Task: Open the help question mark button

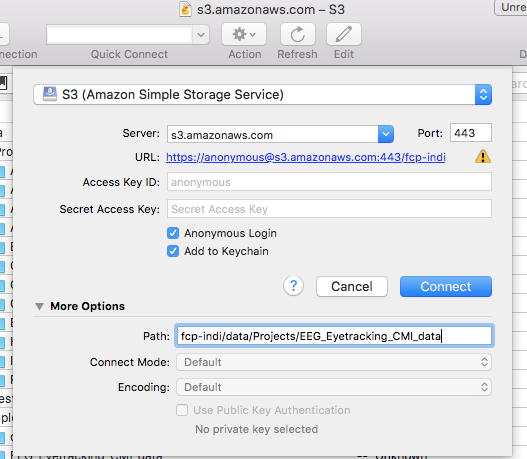Action: click(x=293, y=286)
